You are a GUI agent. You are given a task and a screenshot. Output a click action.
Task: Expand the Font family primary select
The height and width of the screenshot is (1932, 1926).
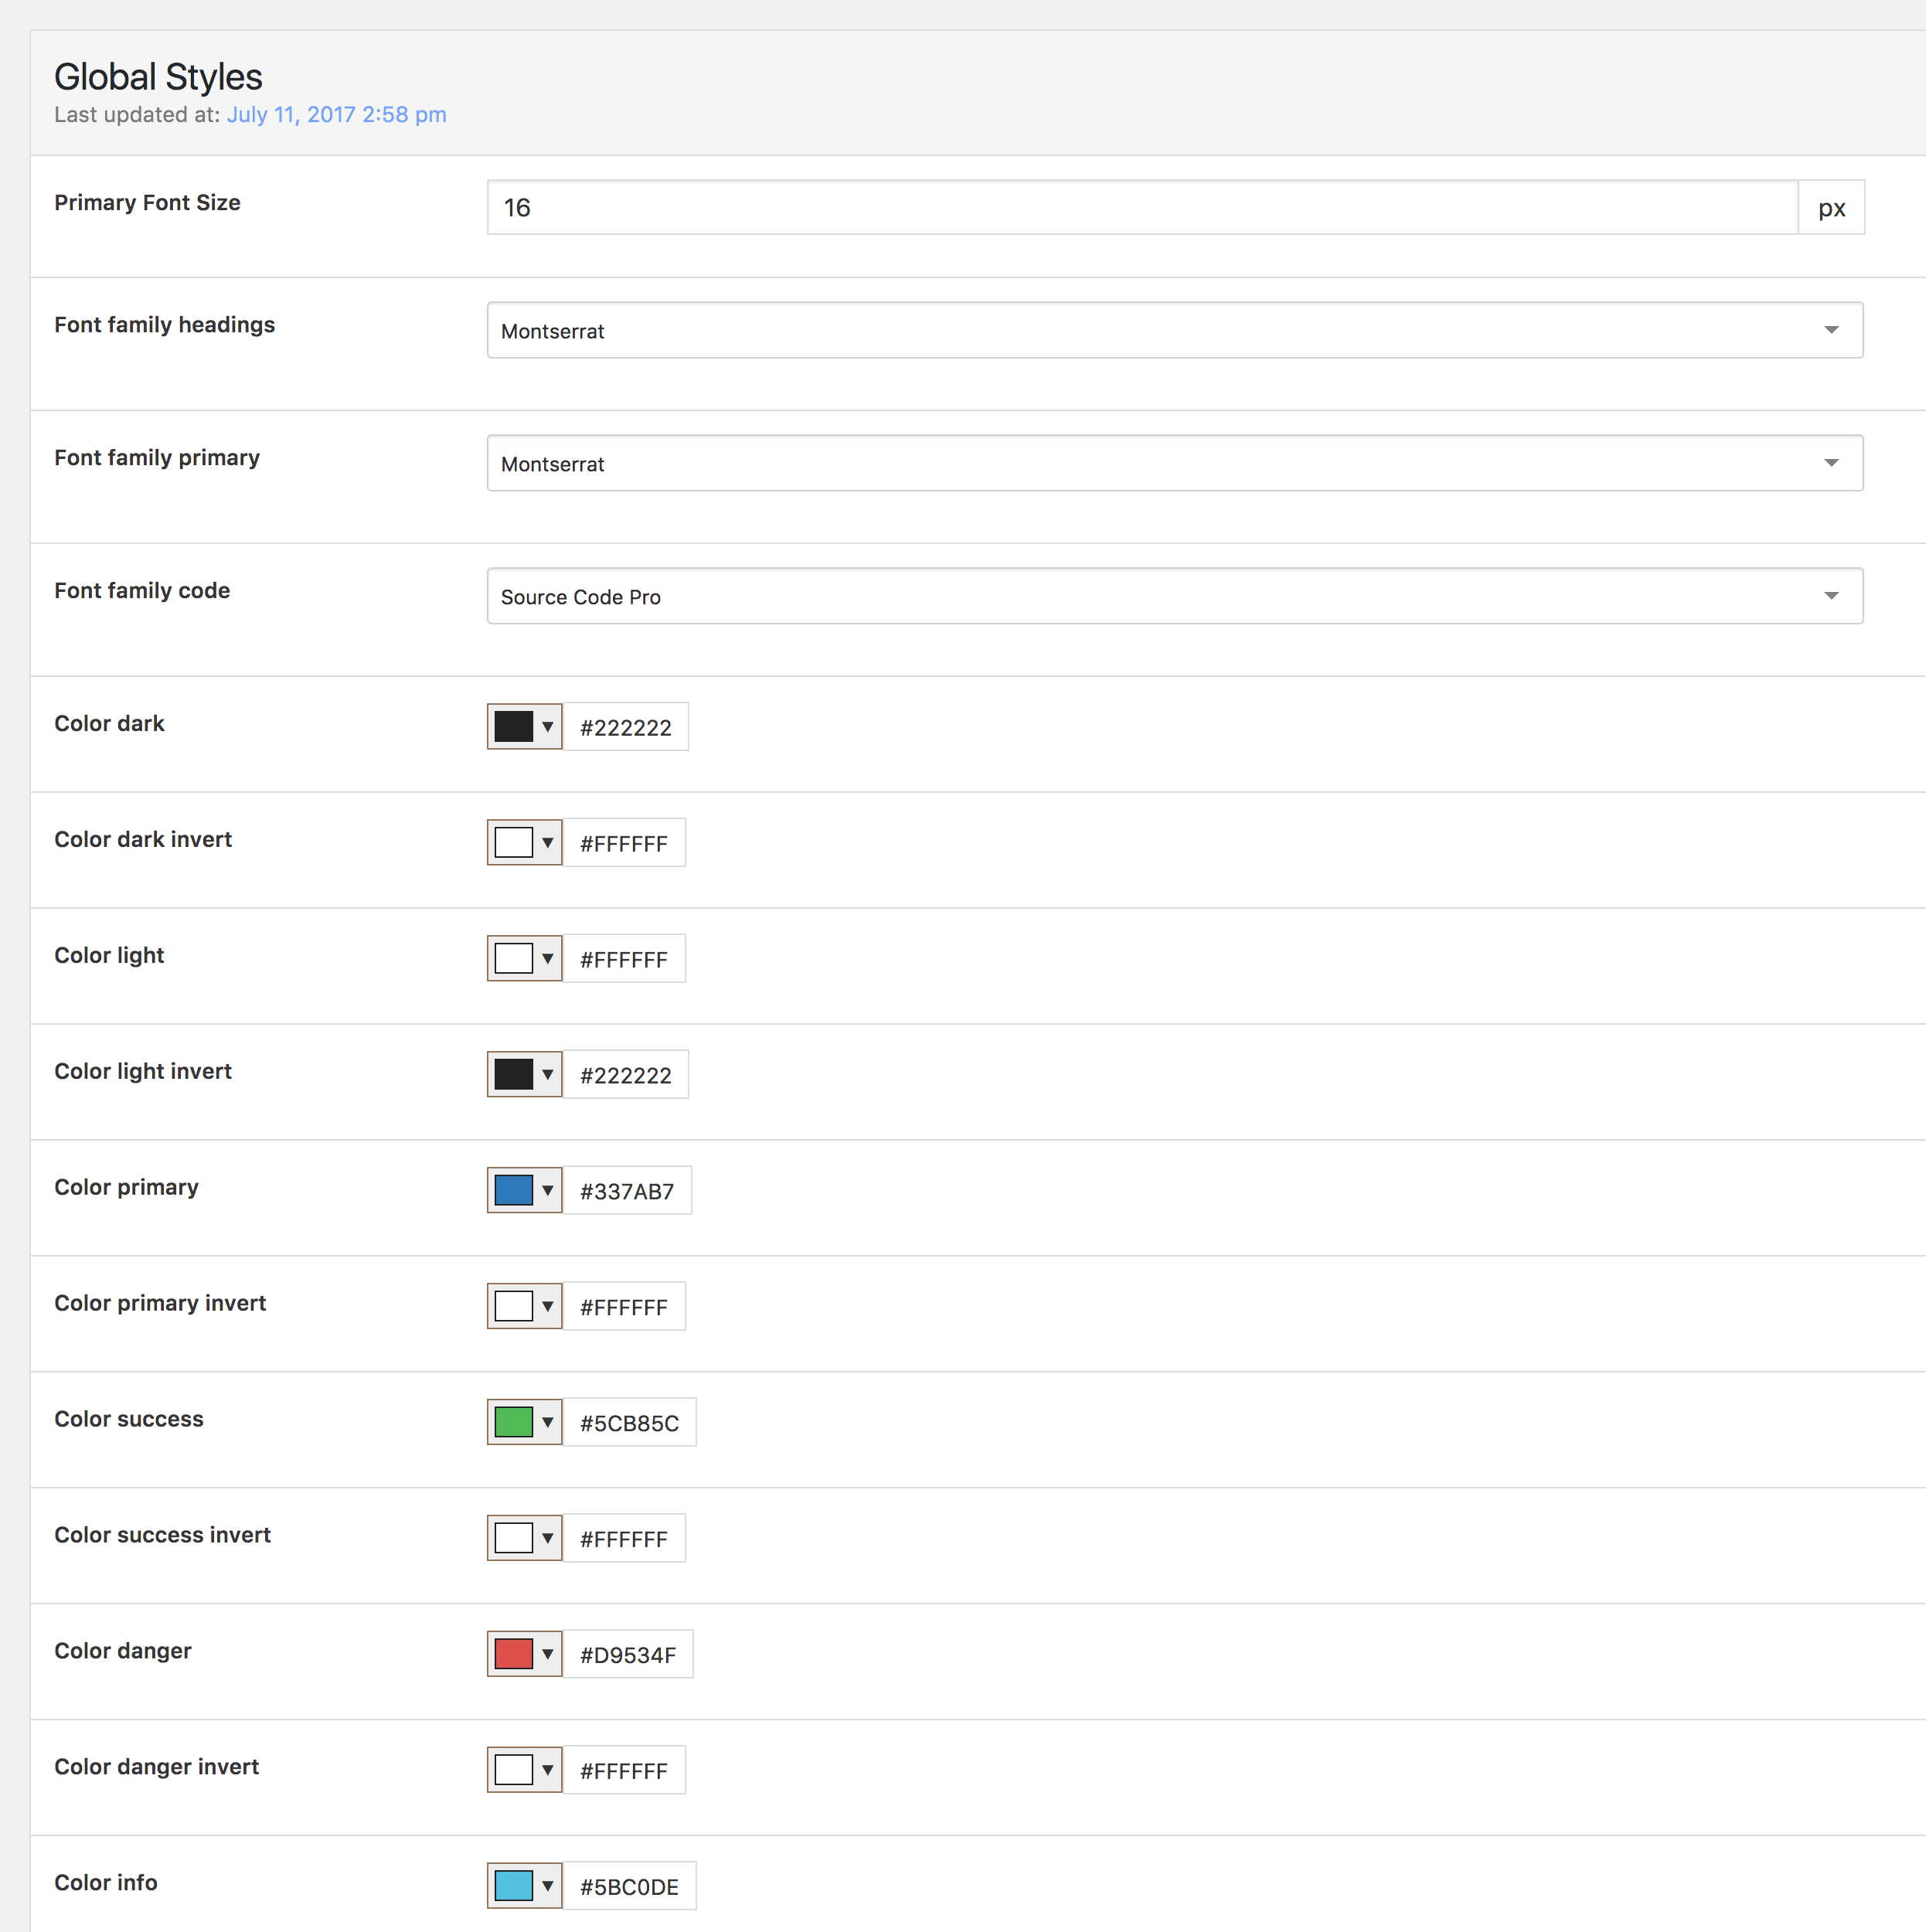(x=1174, y=463)
